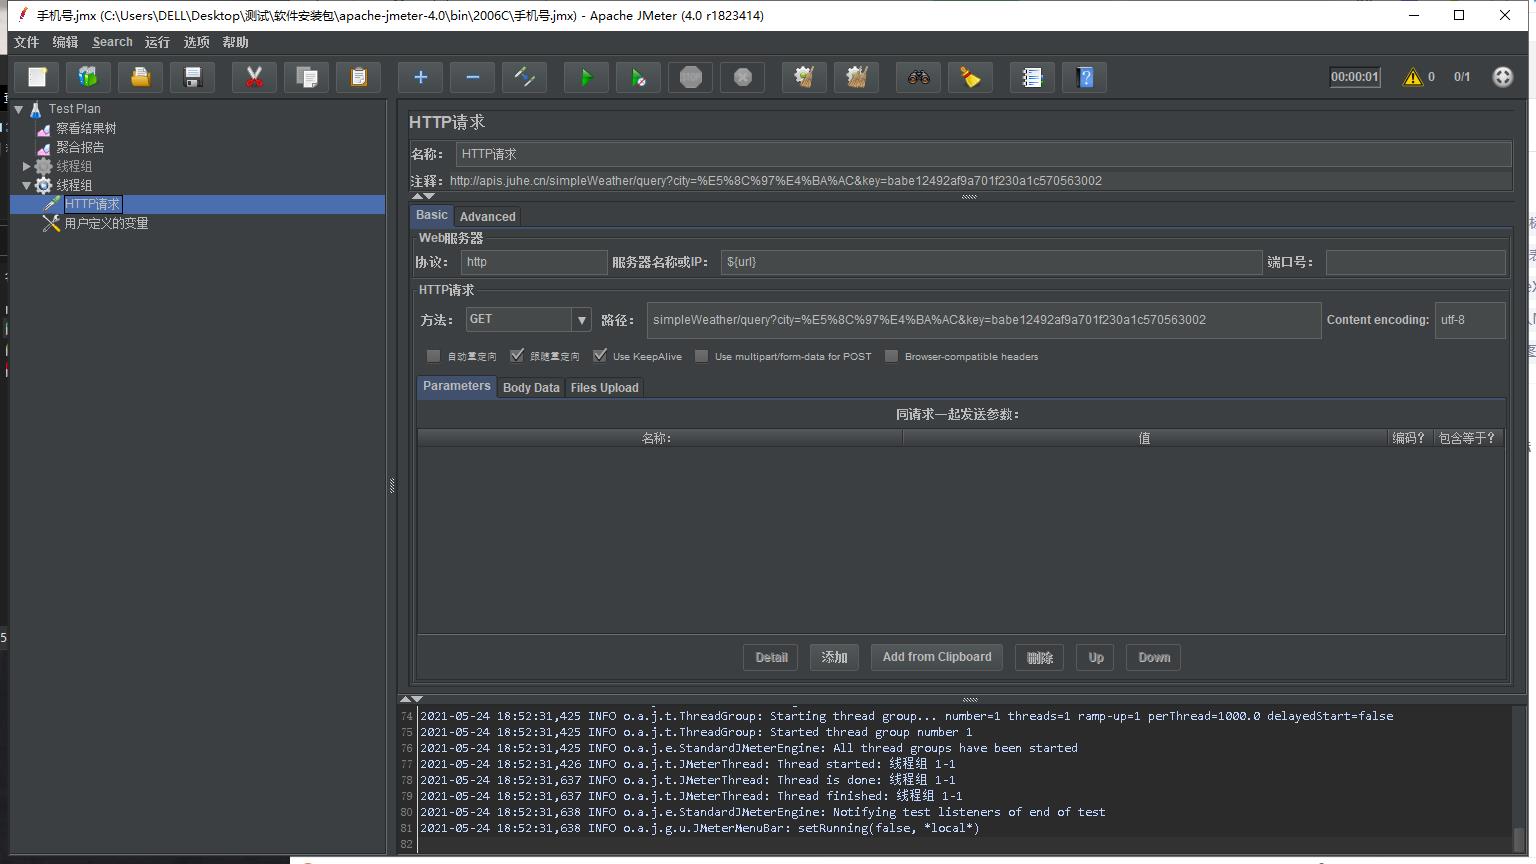Open the 运行 menu
The height and width of the screenshot is (864, 1536).
(x=157, y=42)
